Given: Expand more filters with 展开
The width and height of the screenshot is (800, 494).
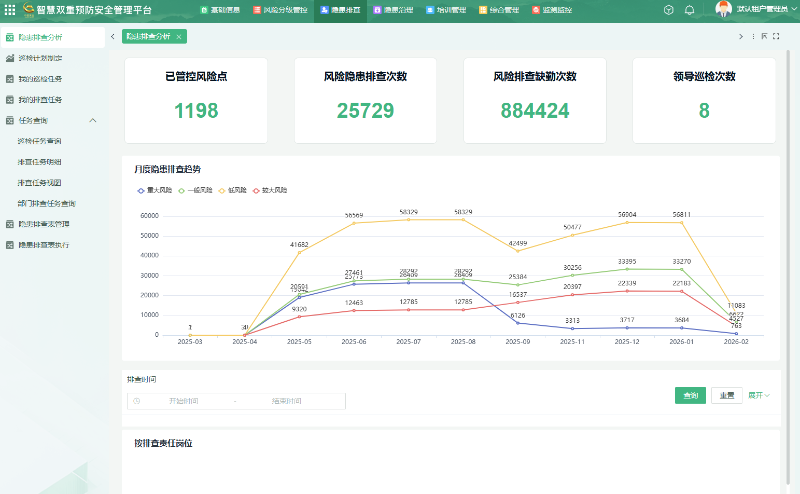Looking at the screenshot, I should (x=759, y=396).
